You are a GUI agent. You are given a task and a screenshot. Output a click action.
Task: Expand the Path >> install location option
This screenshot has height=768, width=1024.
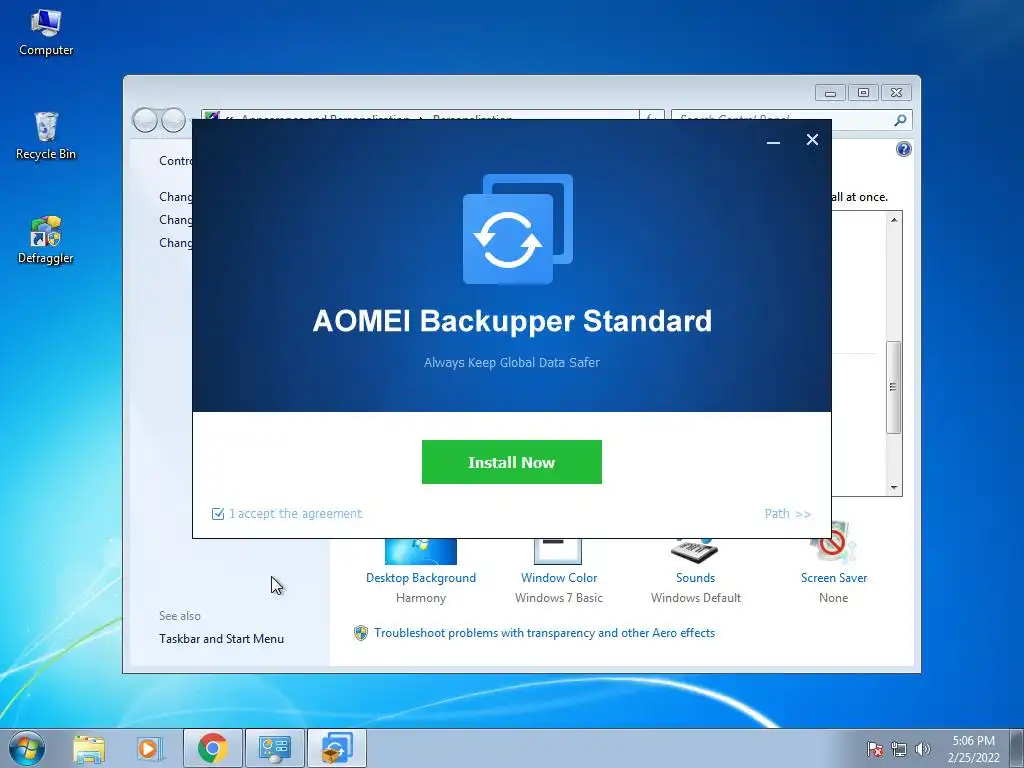(x=788, y=514)
